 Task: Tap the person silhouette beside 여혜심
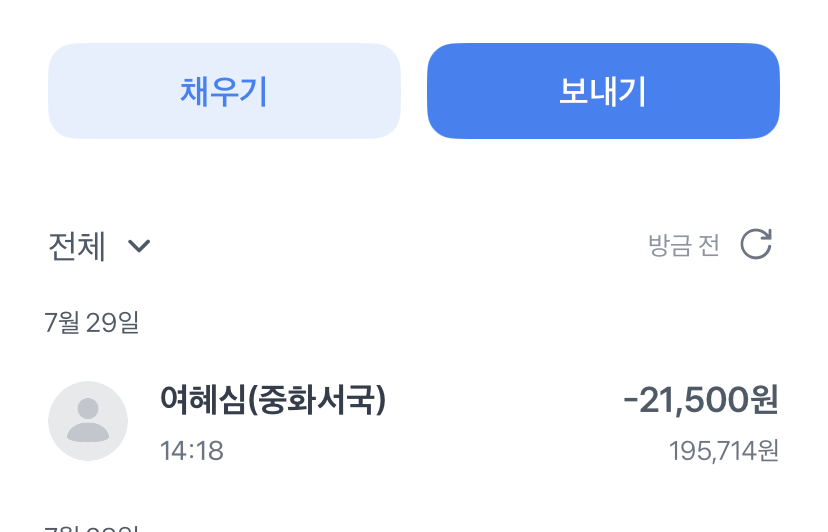[88, 421]
